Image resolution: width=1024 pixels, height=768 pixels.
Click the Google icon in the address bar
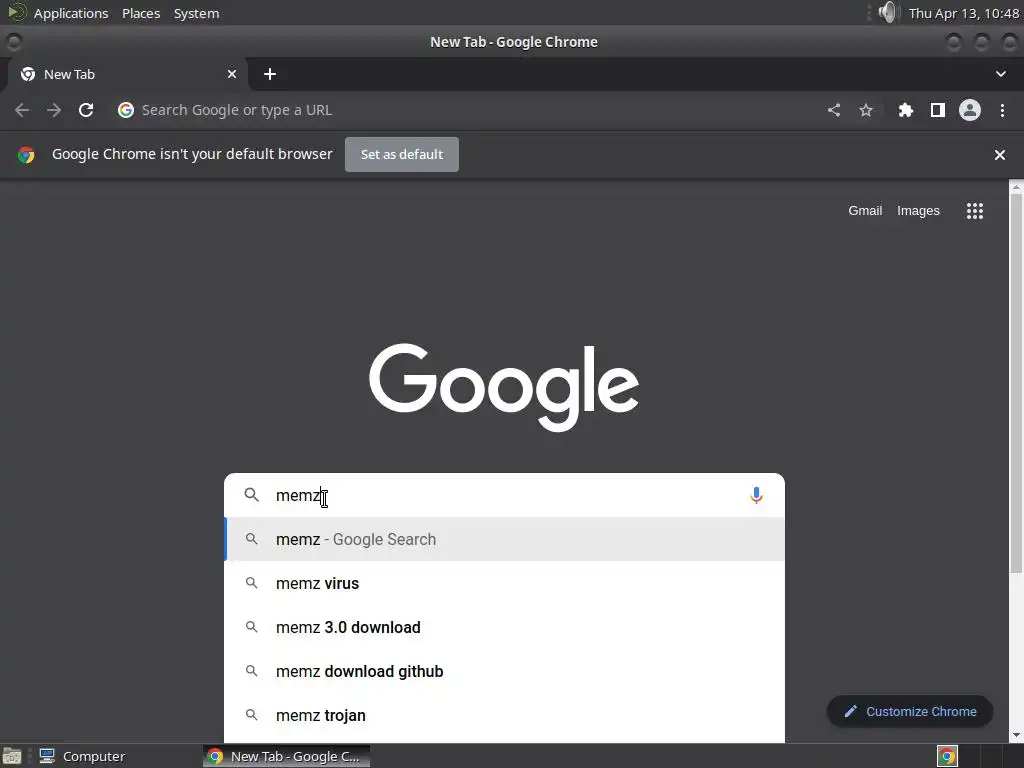(x=125, y=110)
